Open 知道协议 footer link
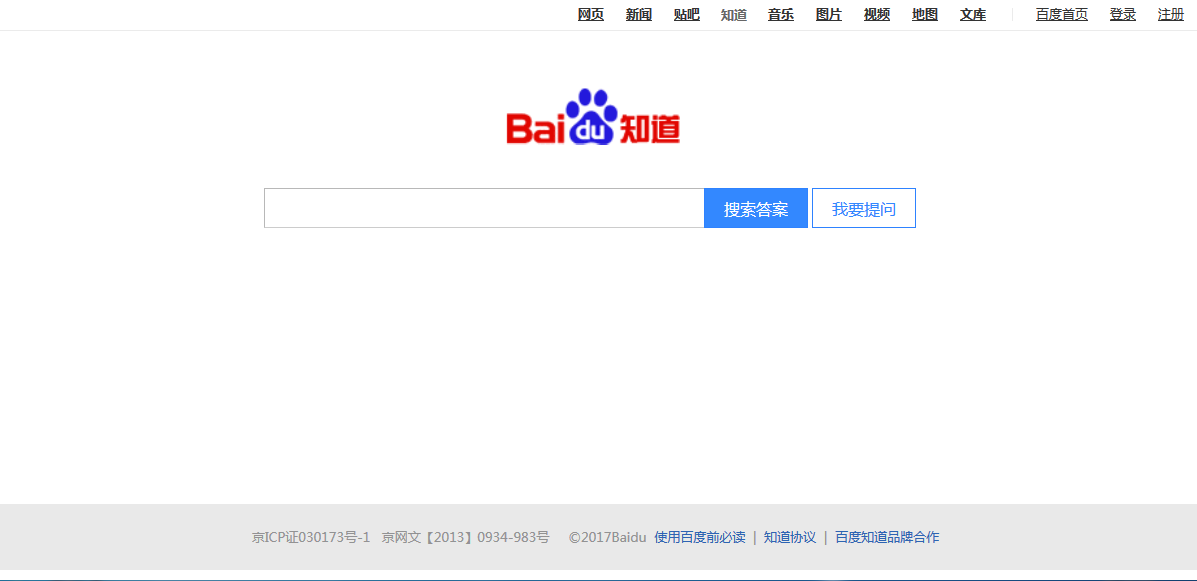 [x=790, y=537]
